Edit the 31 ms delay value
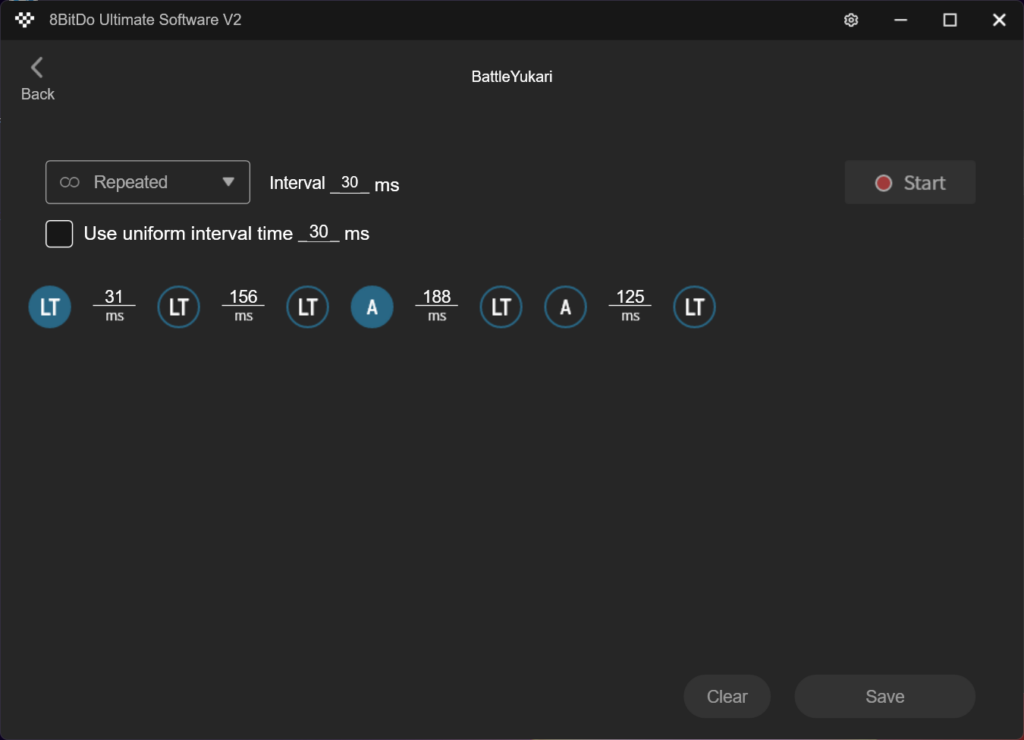This screenshot has height=740, width=1024. pos(114,297)
